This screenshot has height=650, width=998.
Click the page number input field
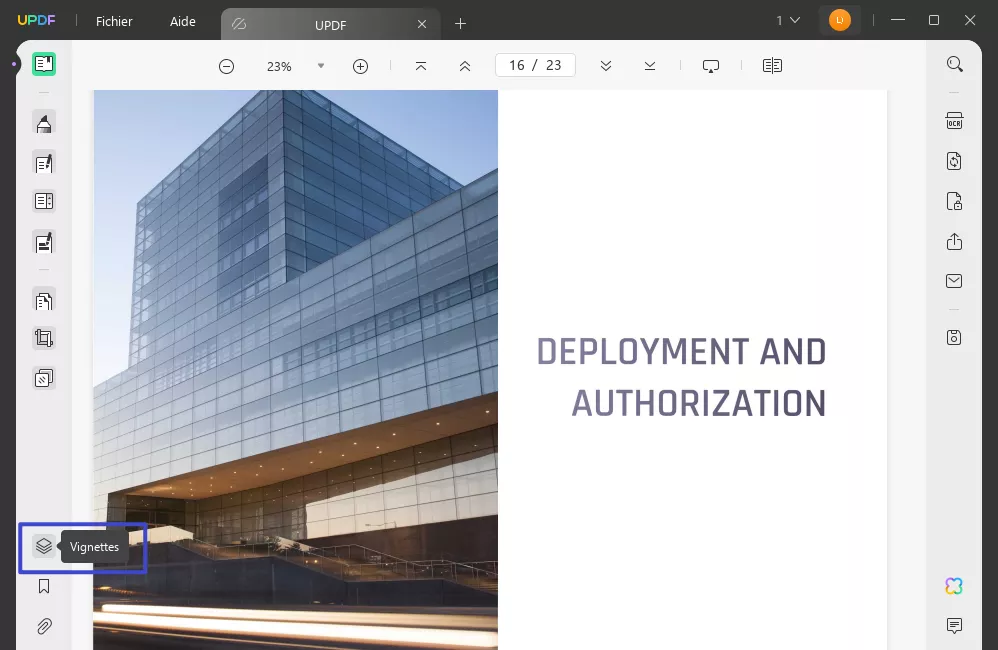pos(535,64)
